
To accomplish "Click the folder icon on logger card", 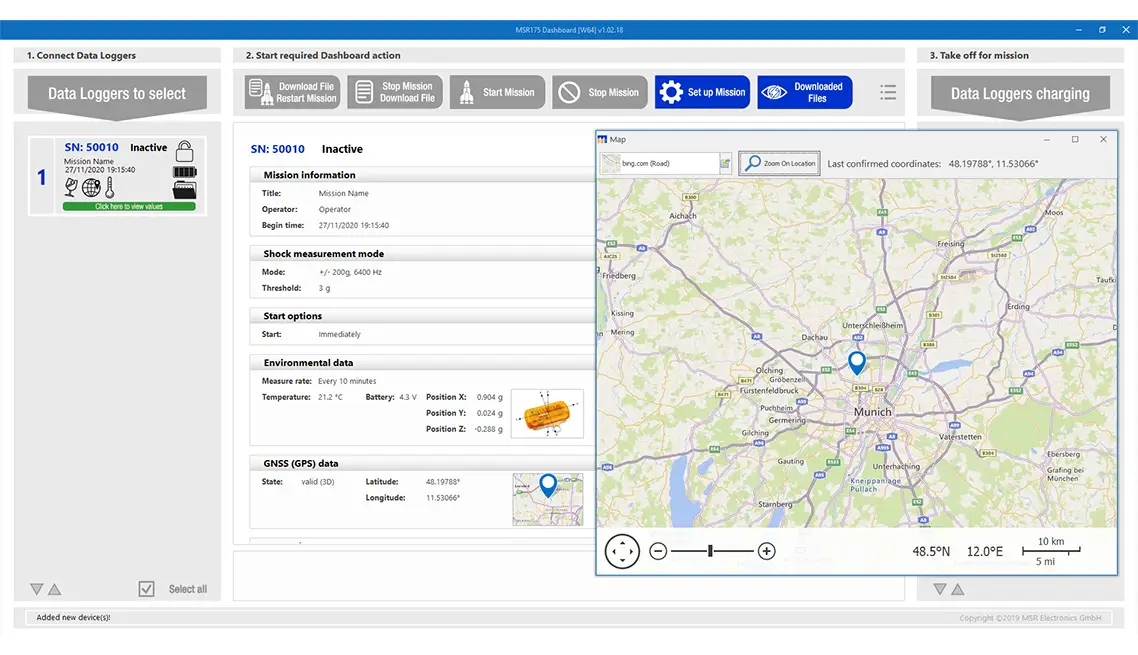I will click(x=185, y=190).
